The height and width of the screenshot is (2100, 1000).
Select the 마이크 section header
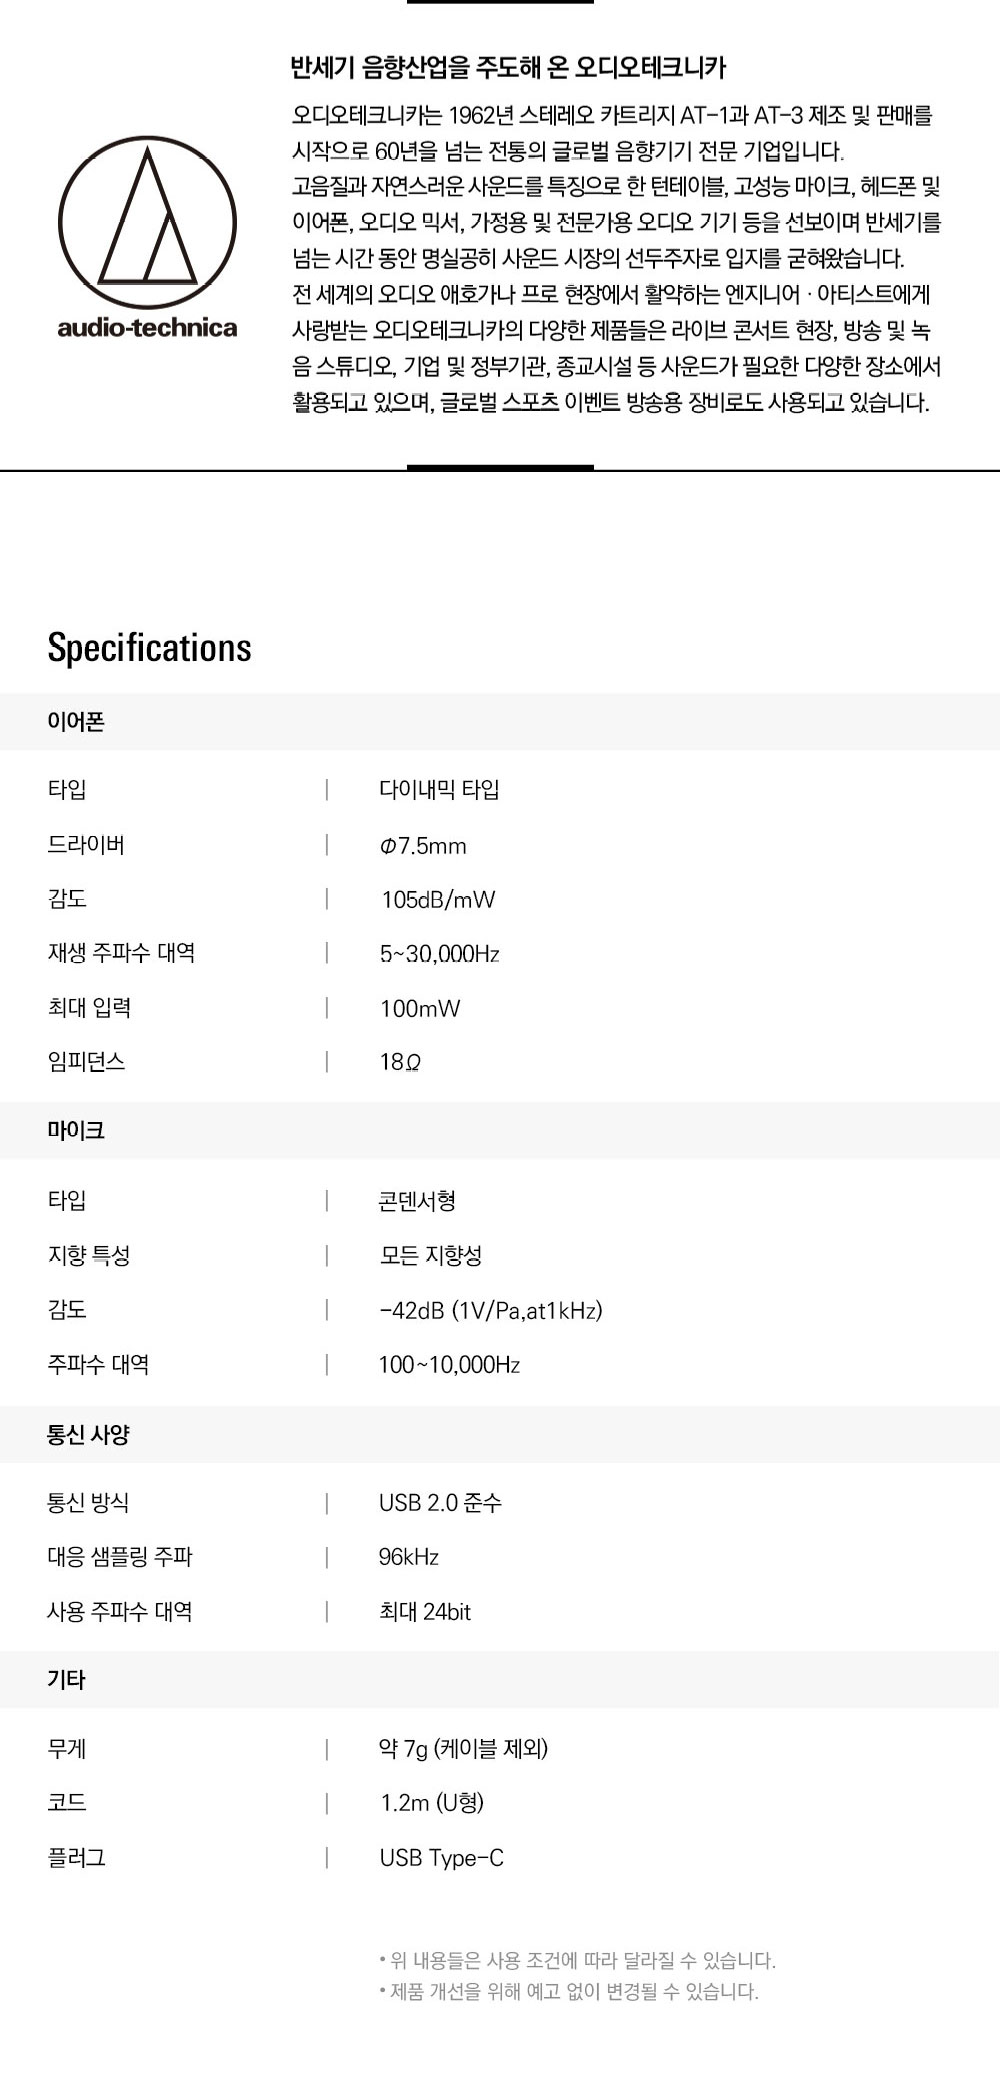coord(76,1131)
